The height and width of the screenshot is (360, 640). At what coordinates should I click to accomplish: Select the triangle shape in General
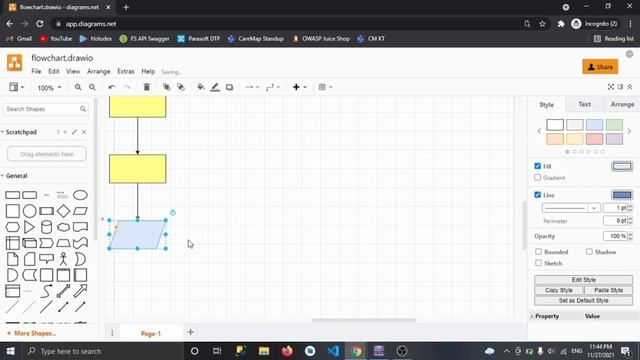pos(29,227)
